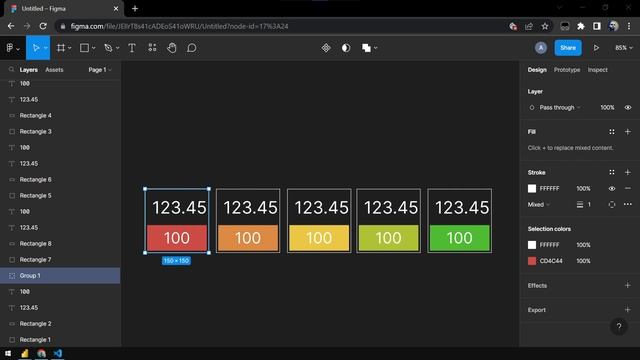Open the Resources tool
This screenshot has width=640, height=360.
click(152, 48)
